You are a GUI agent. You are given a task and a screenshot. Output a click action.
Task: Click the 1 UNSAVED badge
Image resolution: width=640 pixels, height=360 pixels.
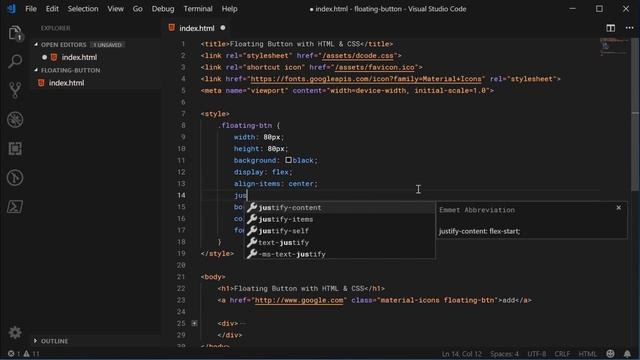107,44
